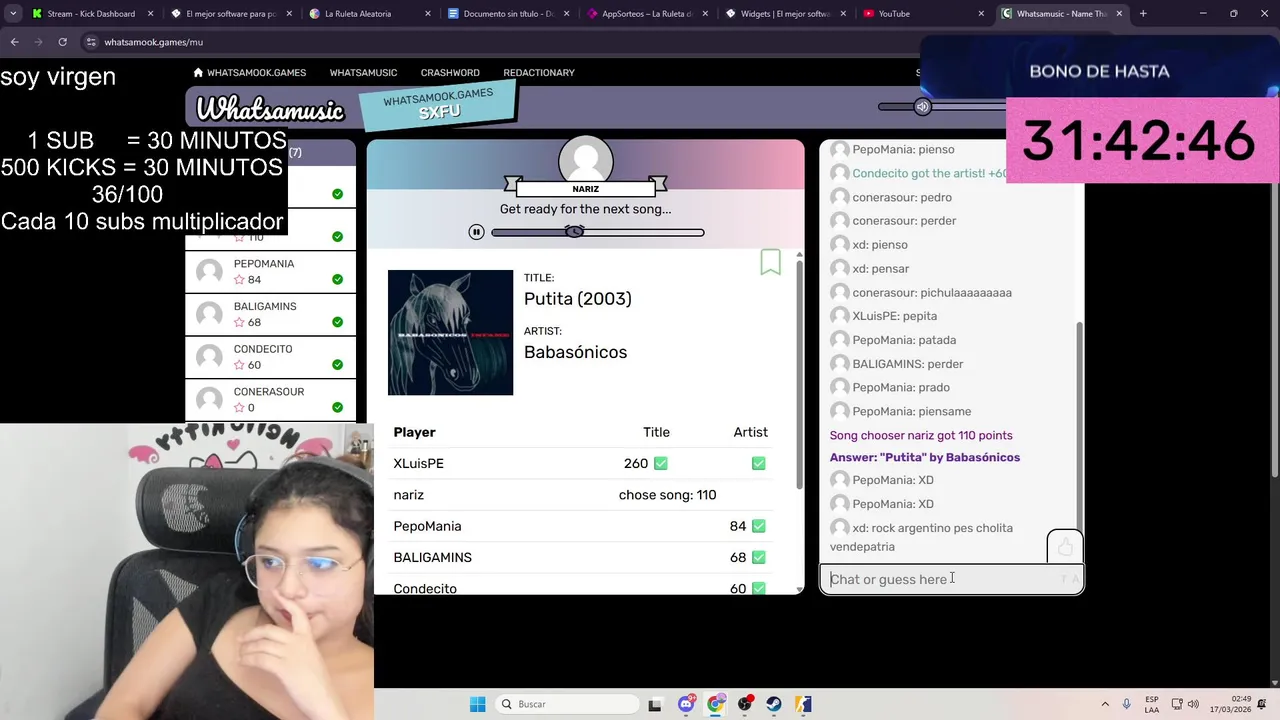Pause the song with the pause button
The height and width of the screenshot is (720, 1280).
click(x=476, y=232)
